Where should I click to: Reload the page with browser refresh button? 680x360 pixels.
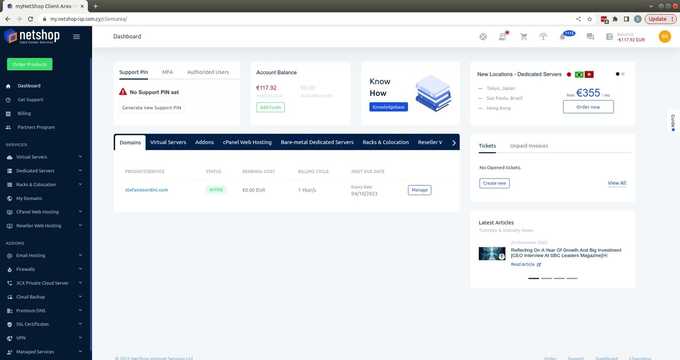(30, 19)
